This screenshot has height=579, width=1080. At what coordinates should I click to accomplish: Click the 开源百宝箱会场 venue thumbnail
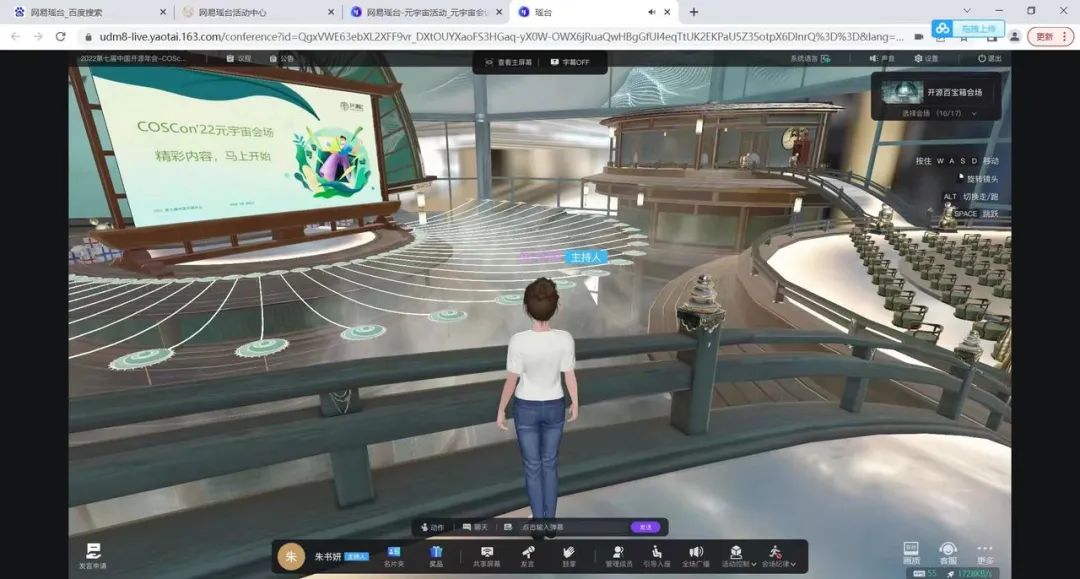902,92
